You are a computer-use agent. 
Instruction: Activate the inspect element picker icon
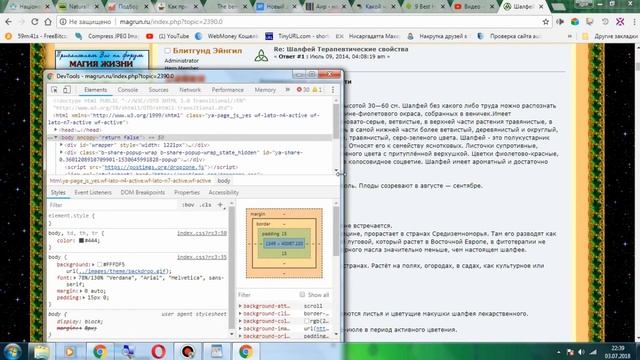click(54, 90)
